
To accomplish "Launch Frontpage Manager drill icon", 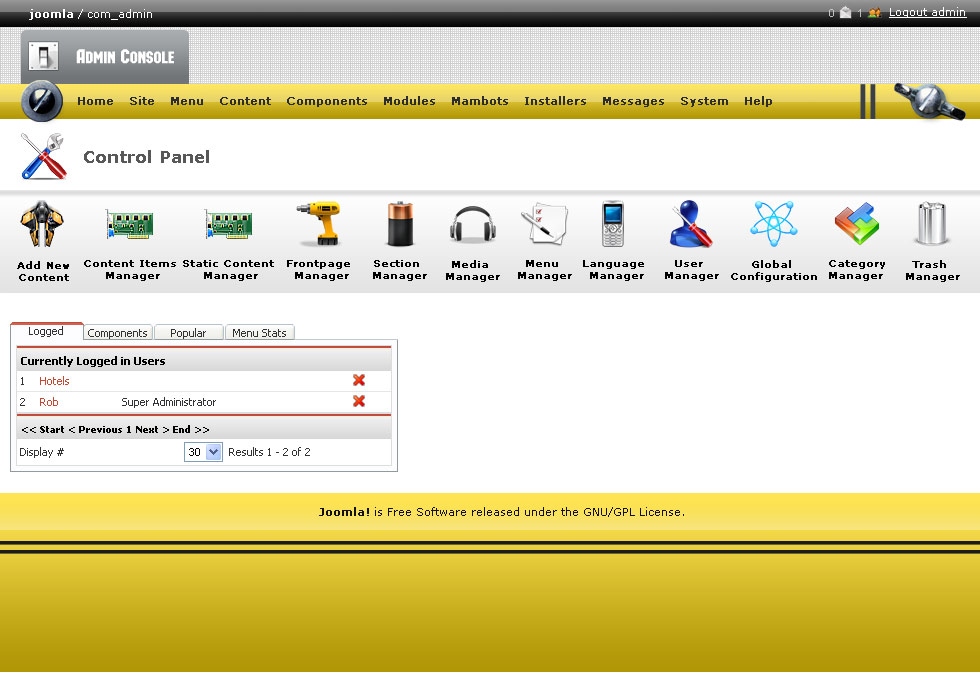I will coord(319,223).
